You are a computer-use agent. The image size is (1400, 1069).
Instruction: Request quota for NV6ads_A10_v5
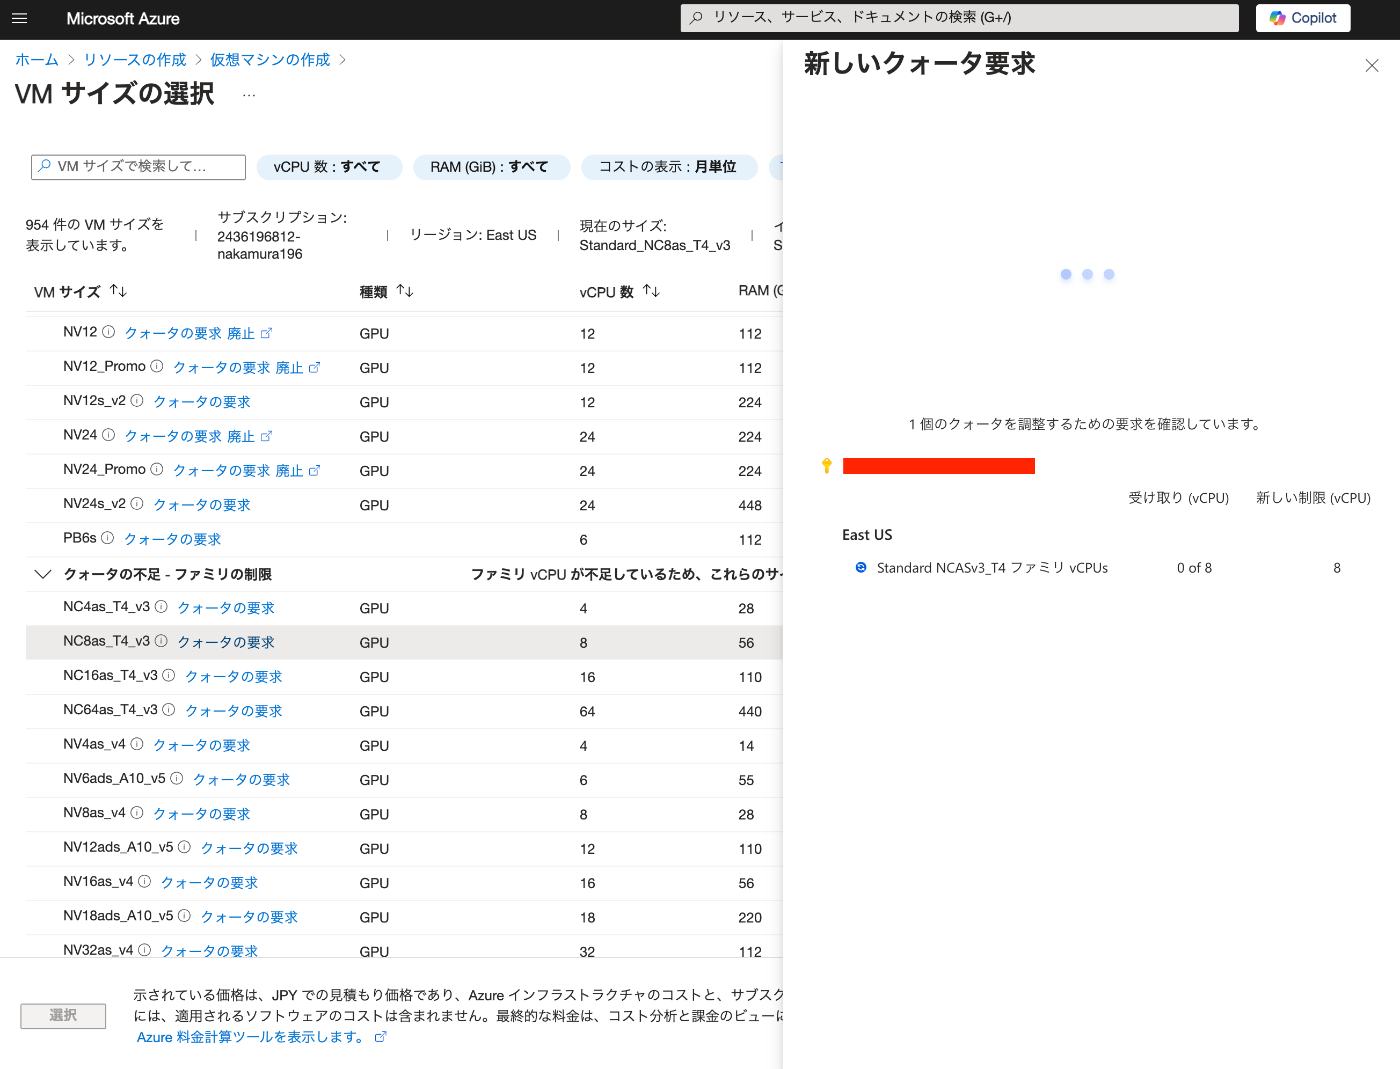coord(242,779)
